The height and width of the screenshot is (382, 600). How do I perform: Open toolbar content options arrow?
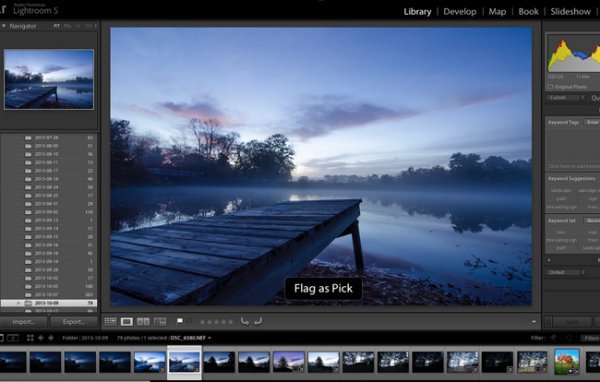534,322
